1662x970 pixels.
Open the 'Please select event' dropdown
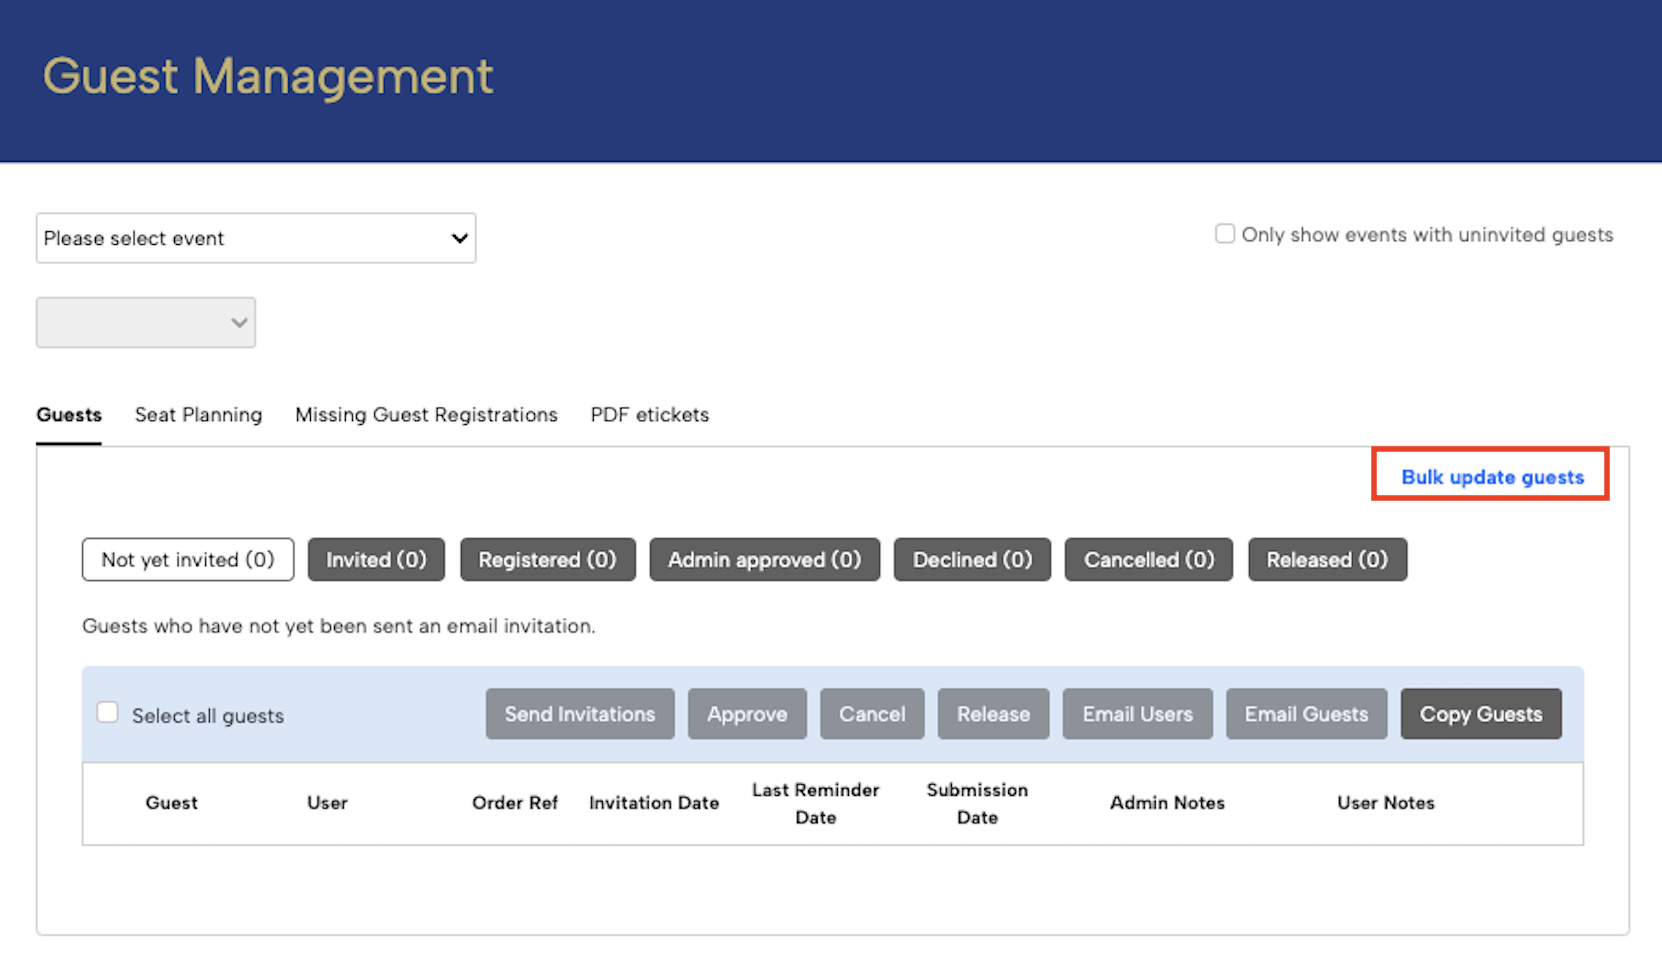[255, 238]
